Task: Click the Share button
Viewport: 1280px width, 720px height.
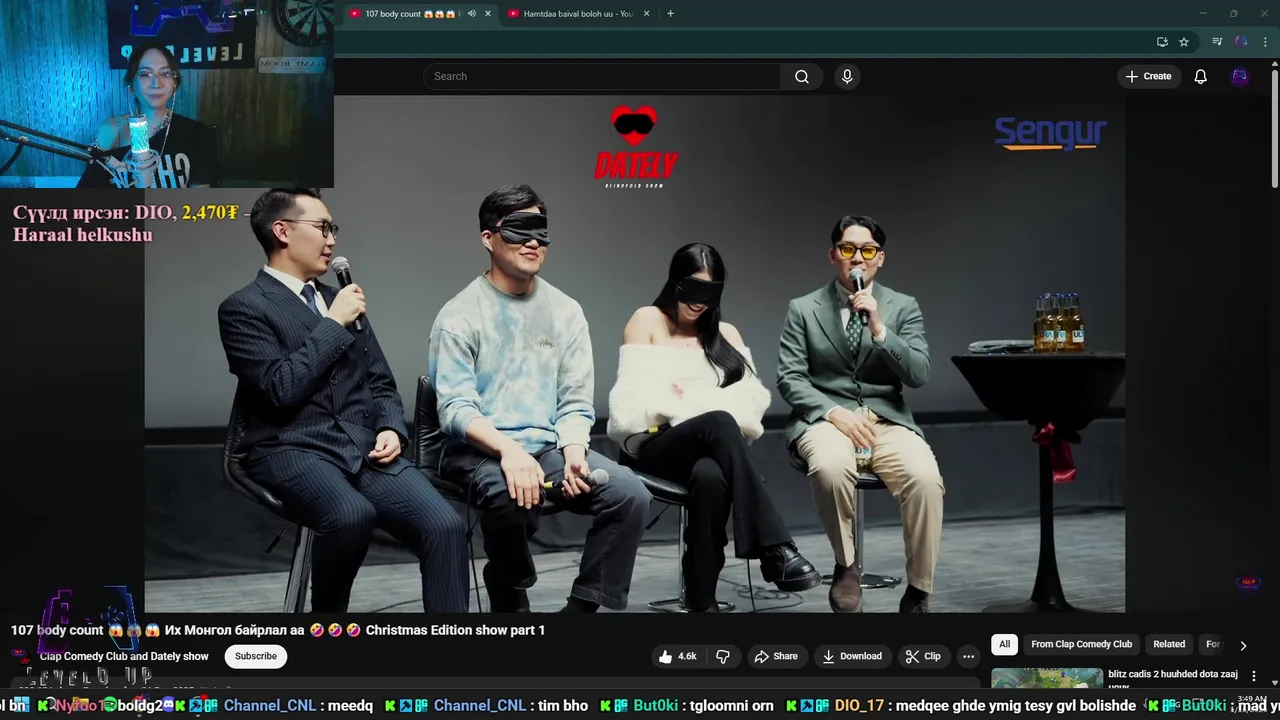Action: tap(776, 656)
